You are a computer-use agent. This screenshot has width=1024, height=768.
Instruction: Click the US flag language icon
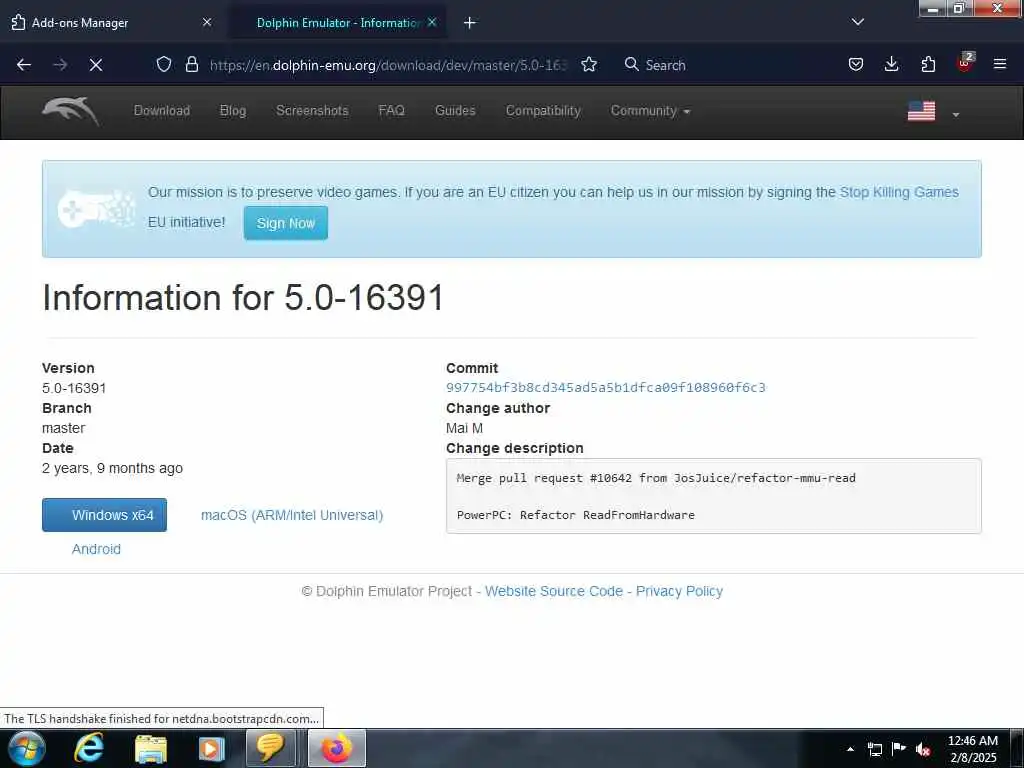point(921,111)
